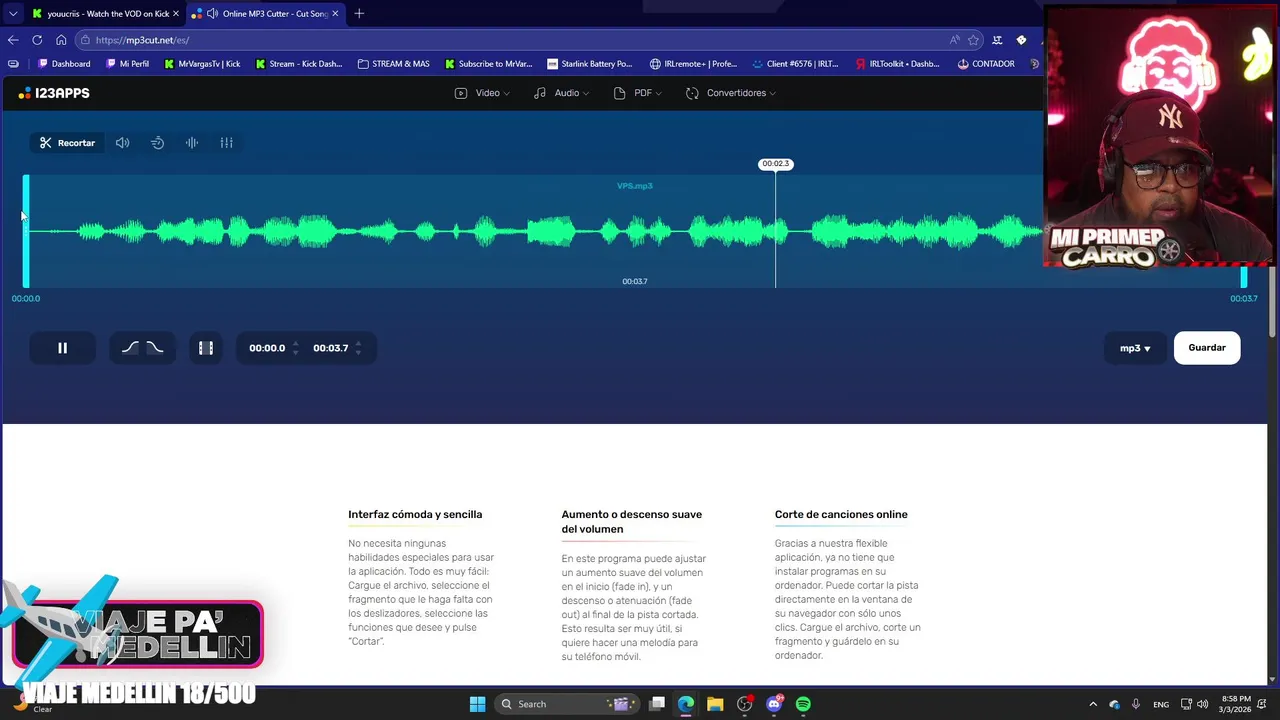The height and width of the screenshot is (720, 1280).
Task: Toggle fade out effect
Action: [x=155, y=348]
